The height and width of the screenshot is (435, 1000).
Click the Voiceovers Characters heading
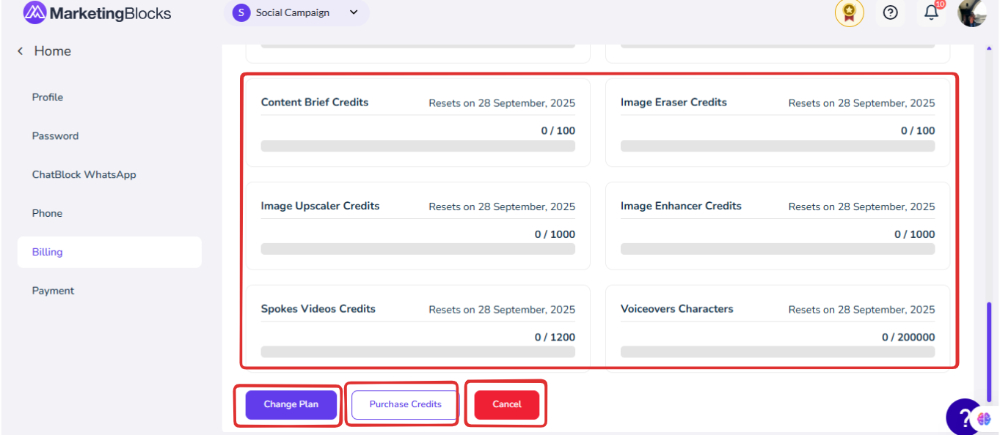point(677,309)
